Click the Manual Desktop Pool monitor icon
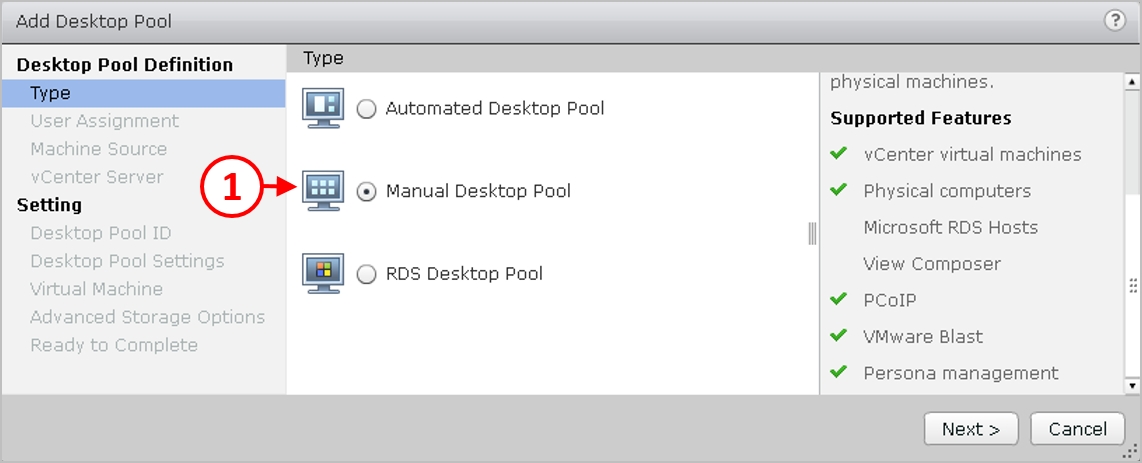This screenshot has height=463, width=1142. click(x=323, y=191)
